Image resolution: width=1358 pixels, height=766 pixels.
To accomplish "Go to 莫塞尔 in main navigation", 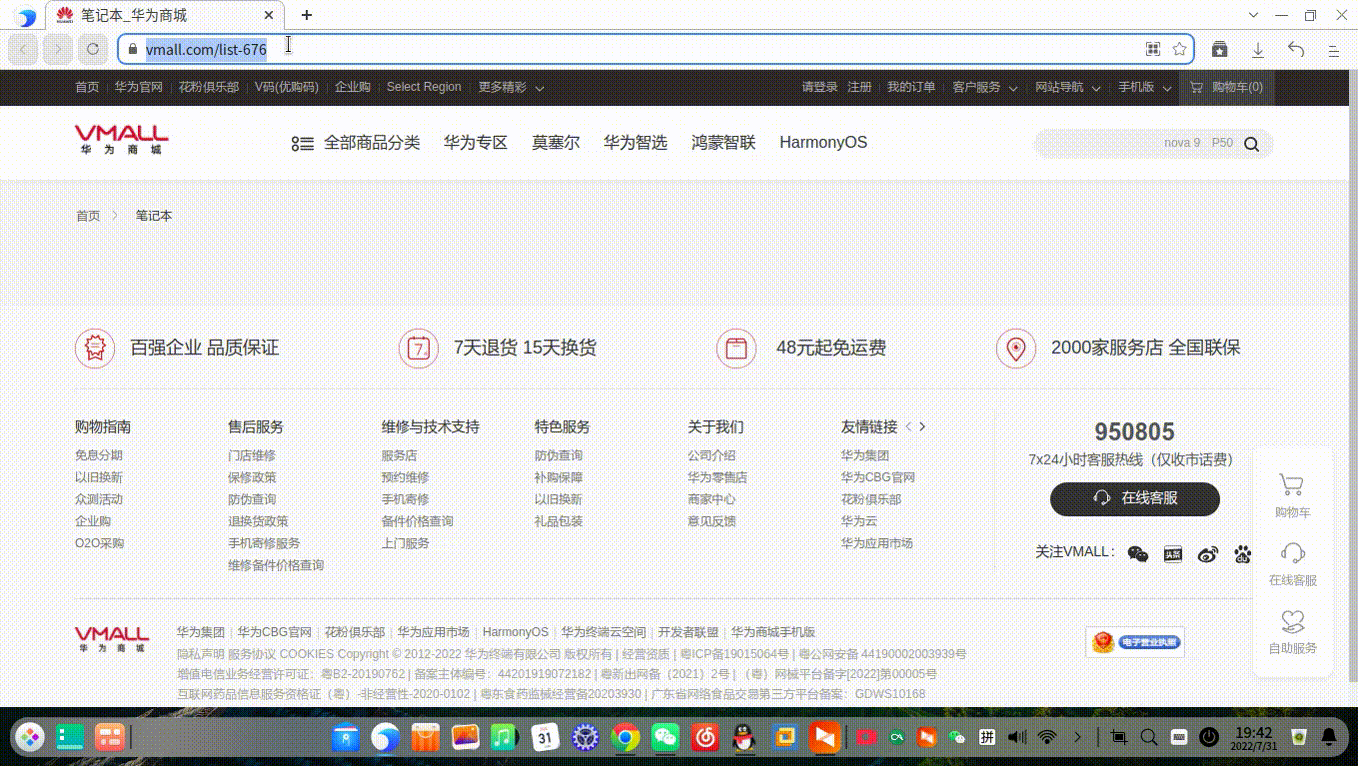I will click(555, 143).
